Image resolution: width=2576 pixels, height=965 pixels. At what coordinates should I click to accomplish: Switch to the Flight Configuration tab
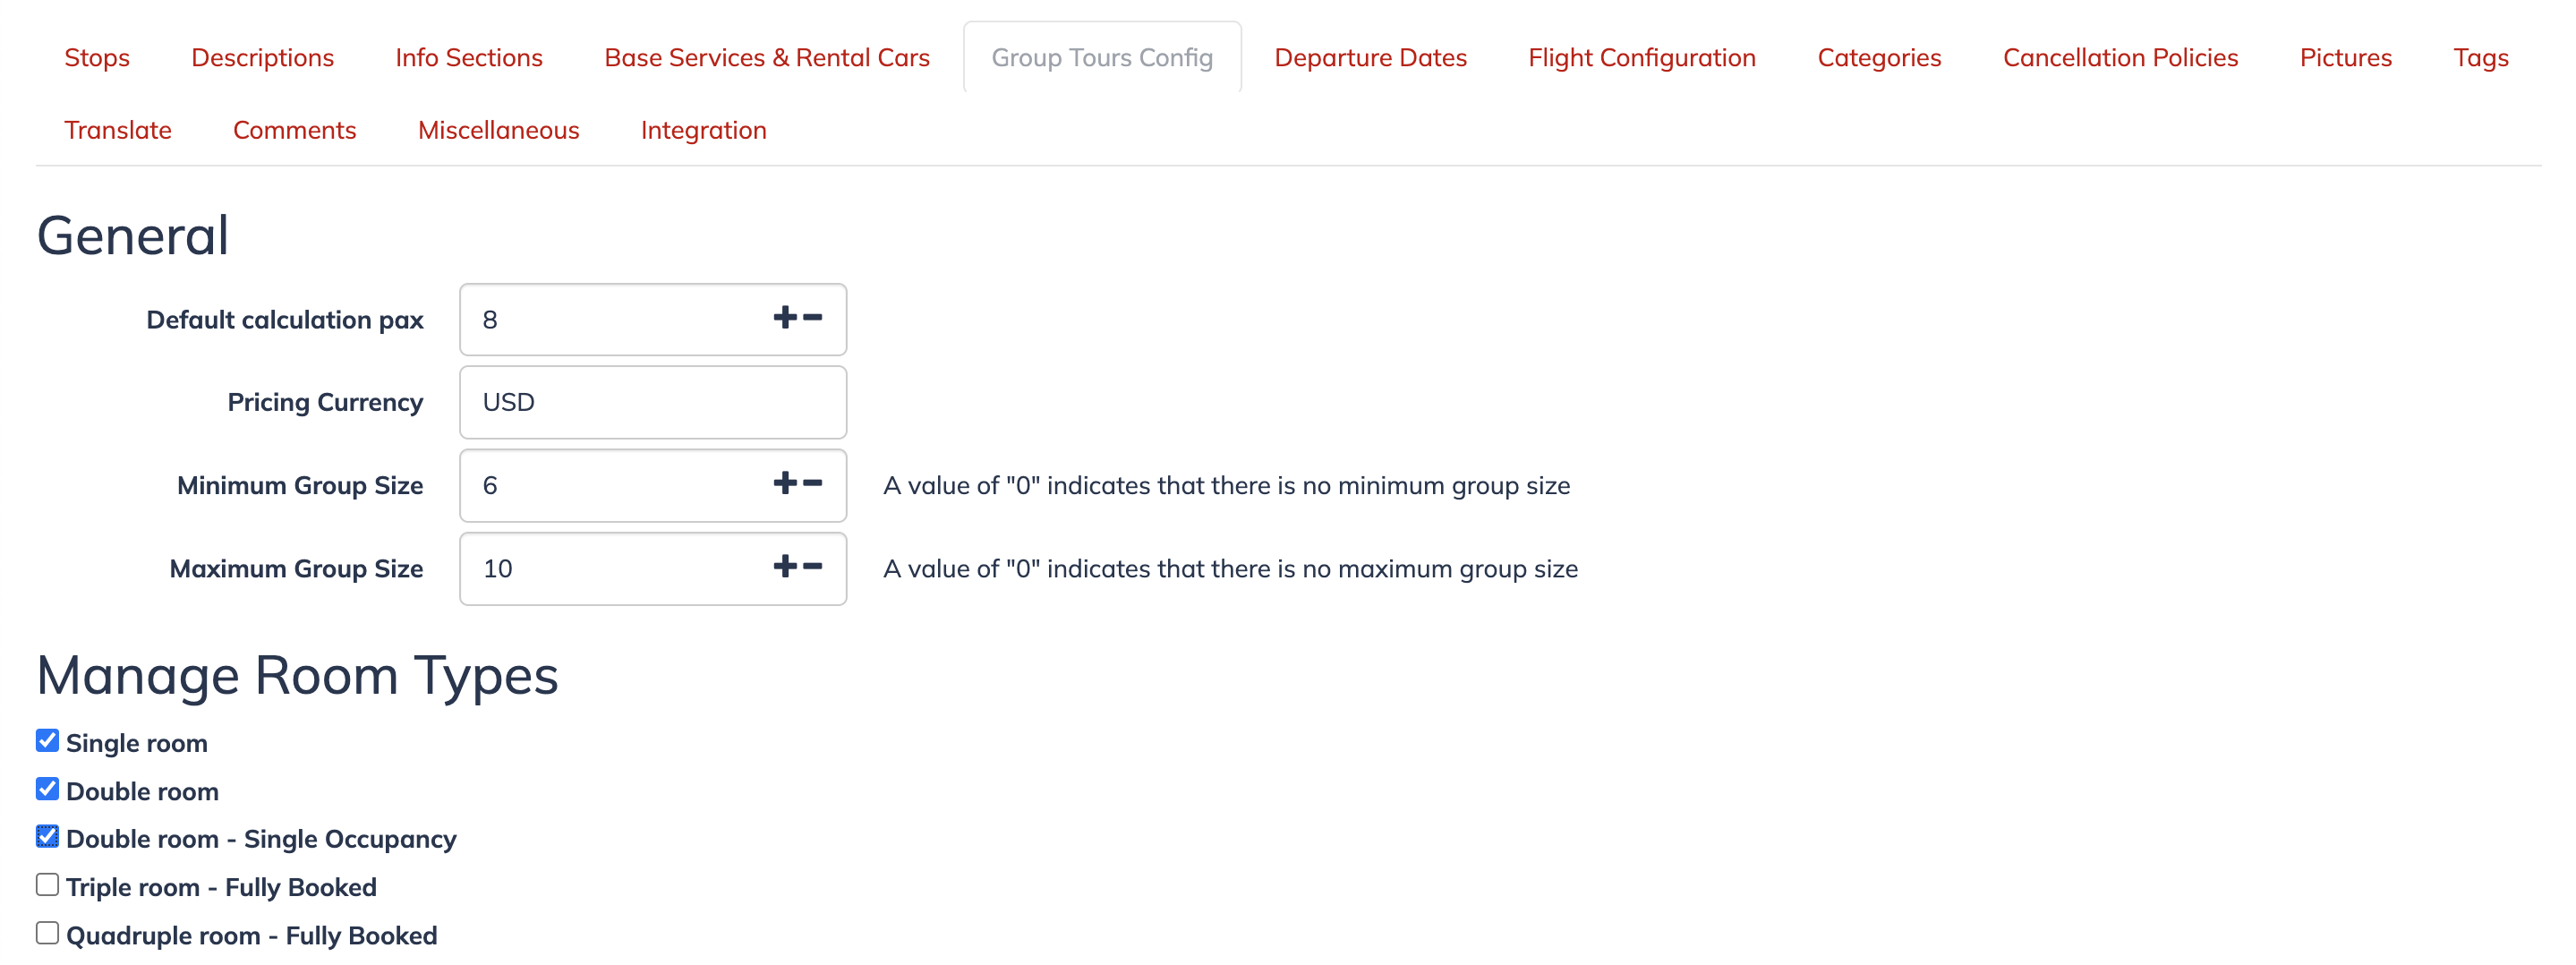coord(1642,58)
